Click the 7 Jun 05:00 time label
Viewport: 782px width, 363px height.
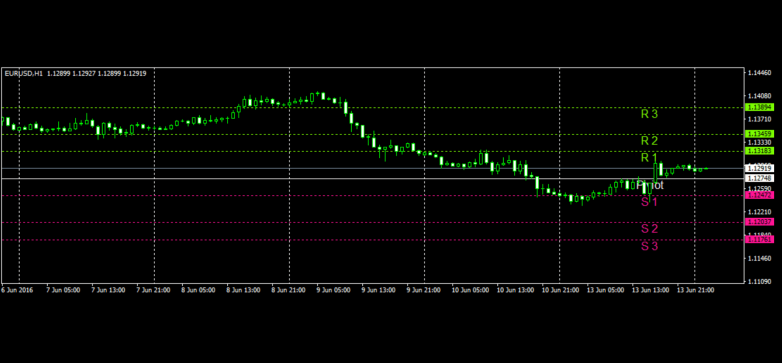[x=63, y=290]
